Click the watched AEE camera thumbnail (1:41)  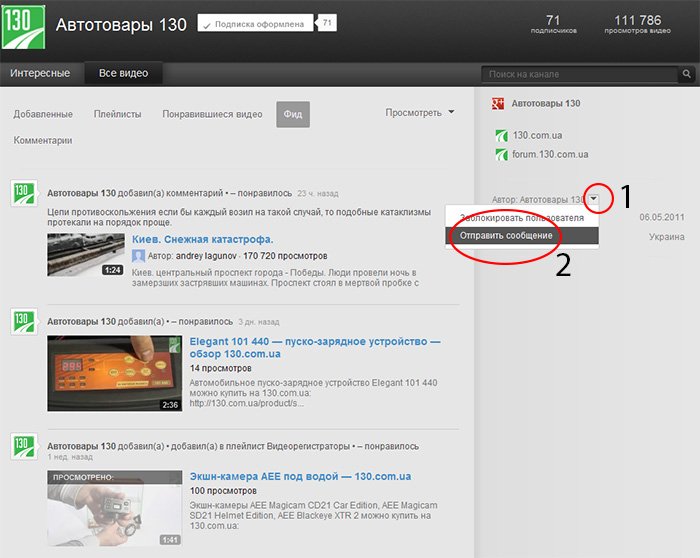coord(115,508)
